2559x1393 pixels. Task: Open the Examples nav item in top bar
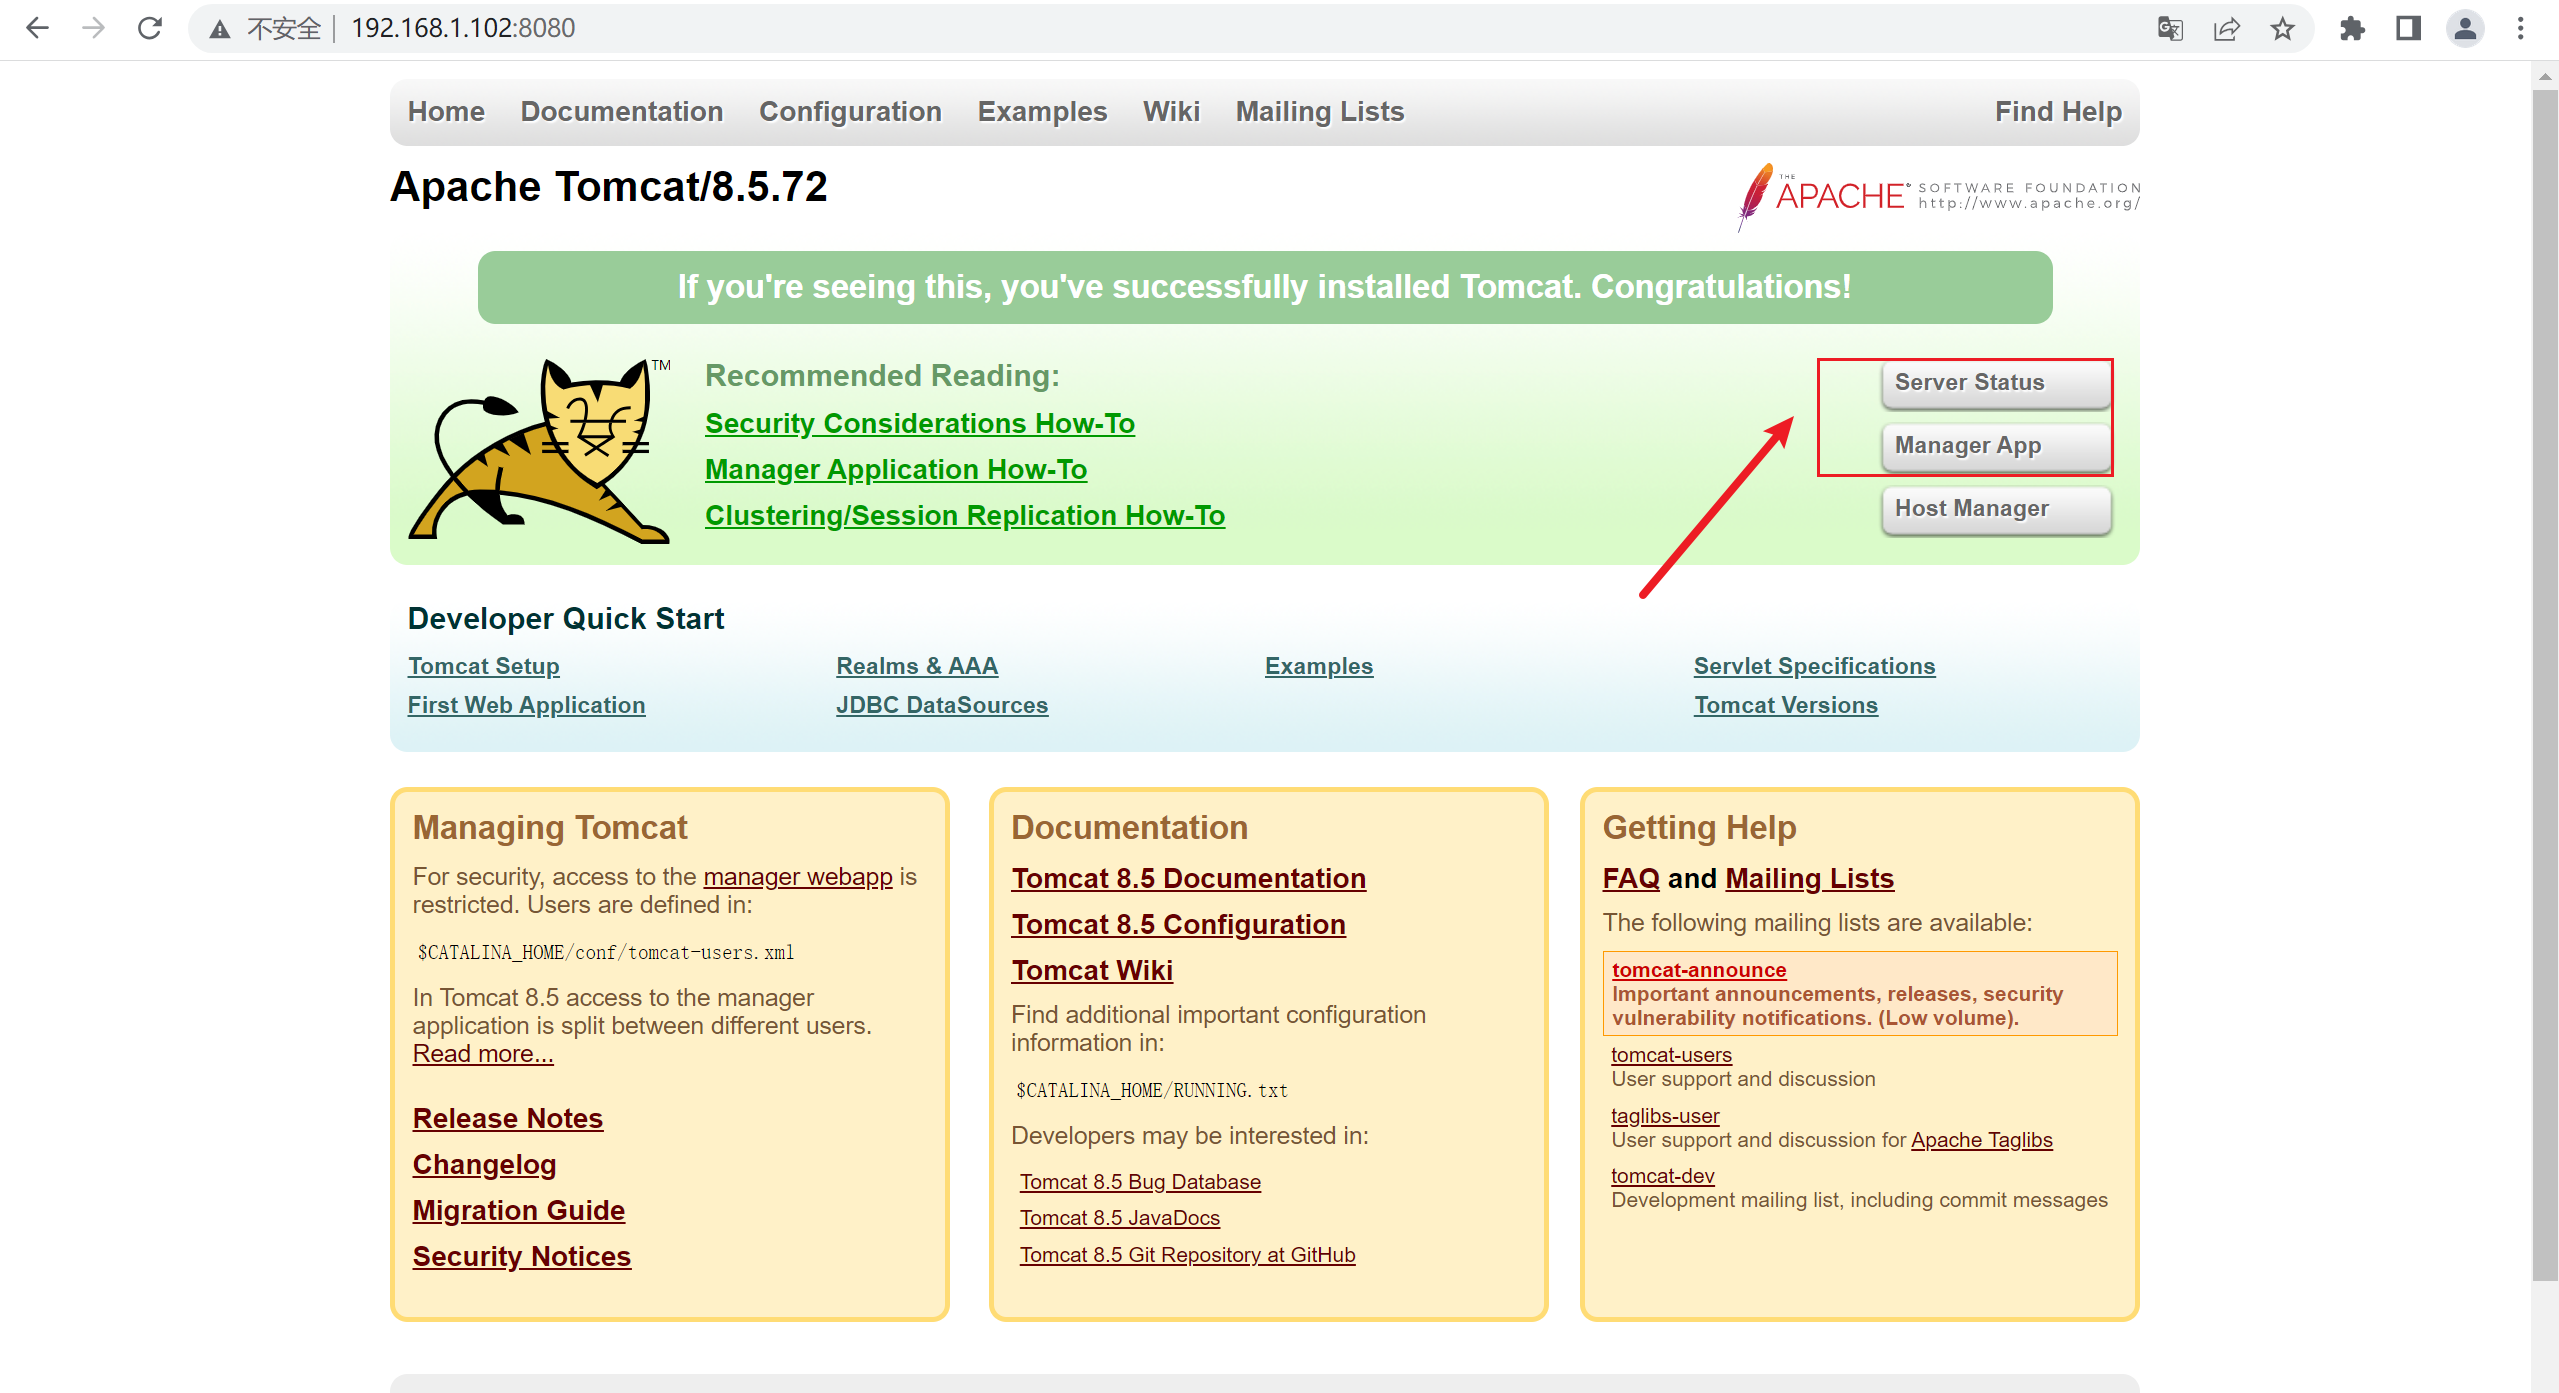click(x=1042, y=111)
